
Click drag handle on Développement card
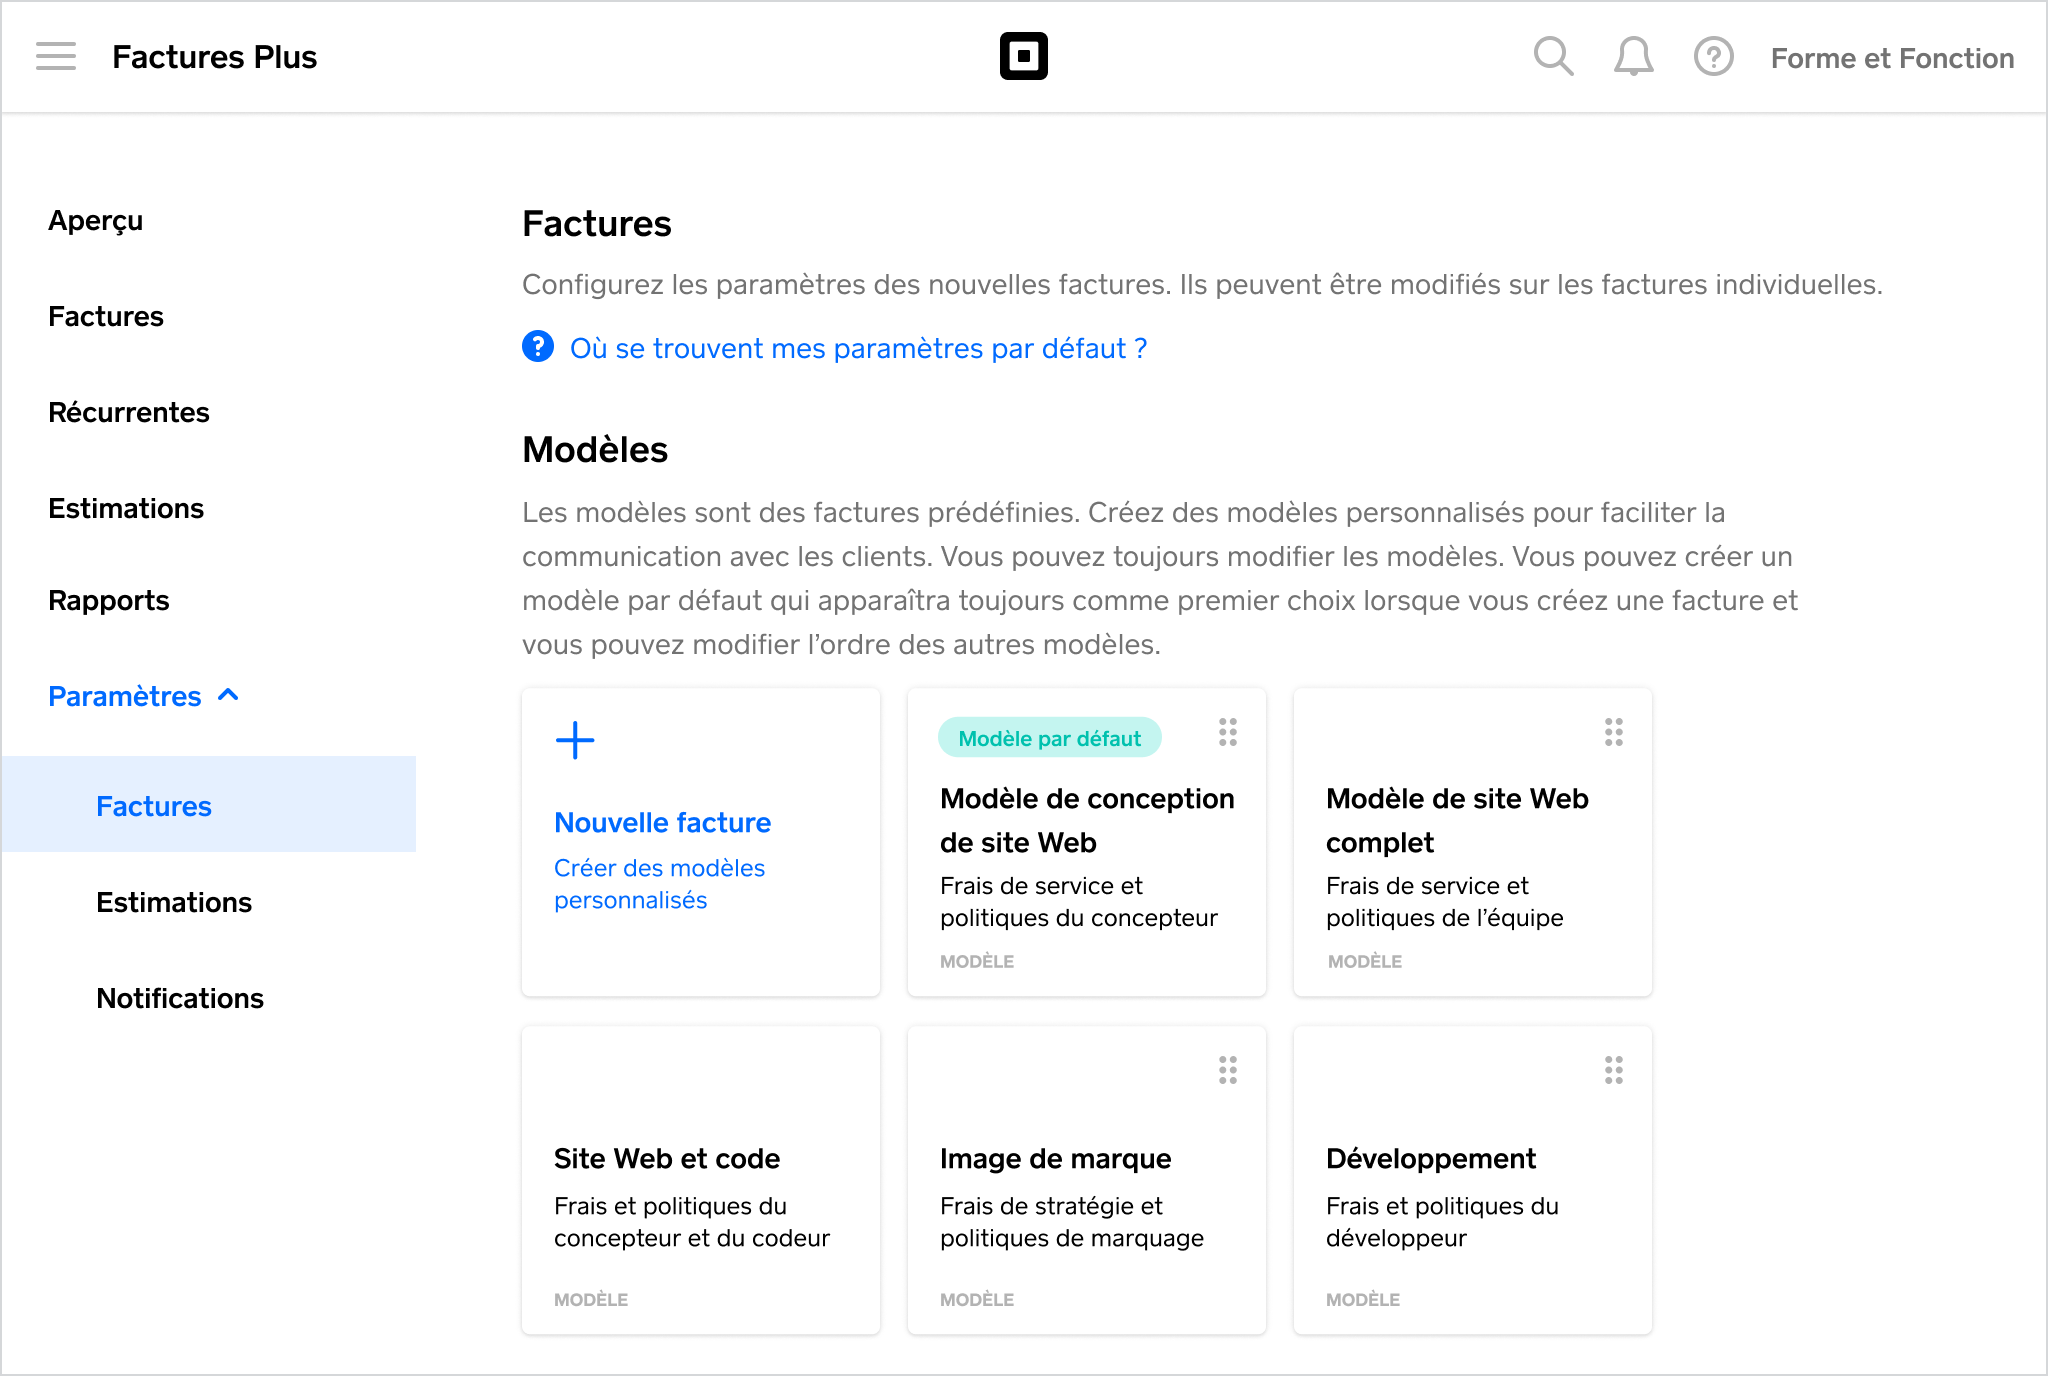(1614, 1070)
